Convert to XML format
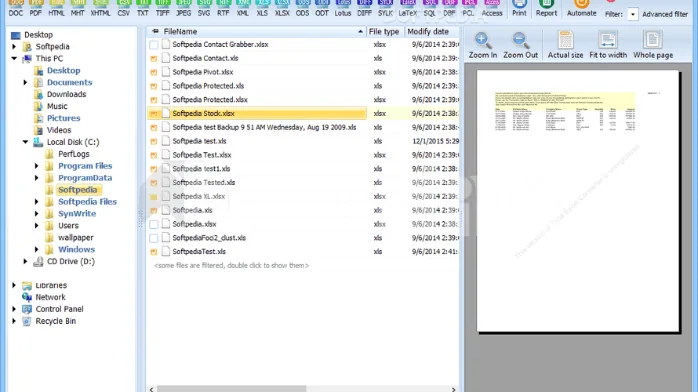 click(243, 8)
